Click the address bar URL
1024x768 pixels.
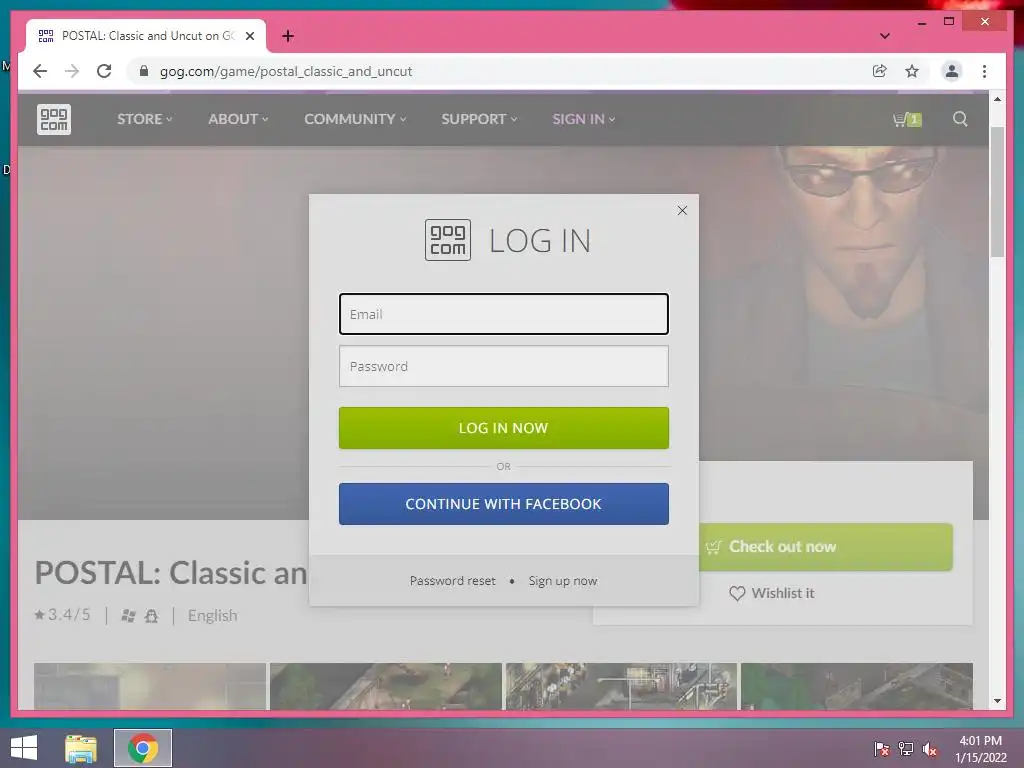click(x=286, y=71)
